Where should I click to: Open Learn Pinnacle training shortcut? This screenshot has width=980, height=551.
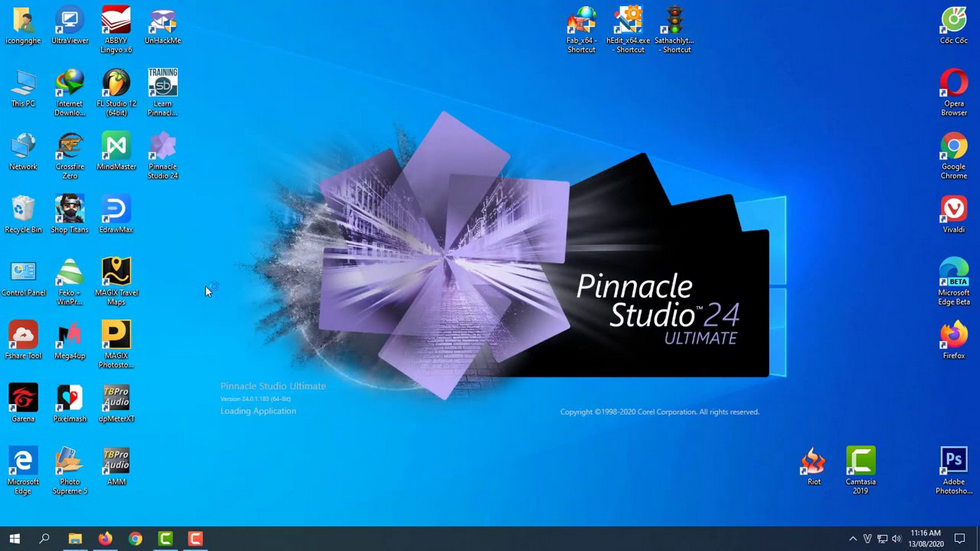click(x=162, y=92)
